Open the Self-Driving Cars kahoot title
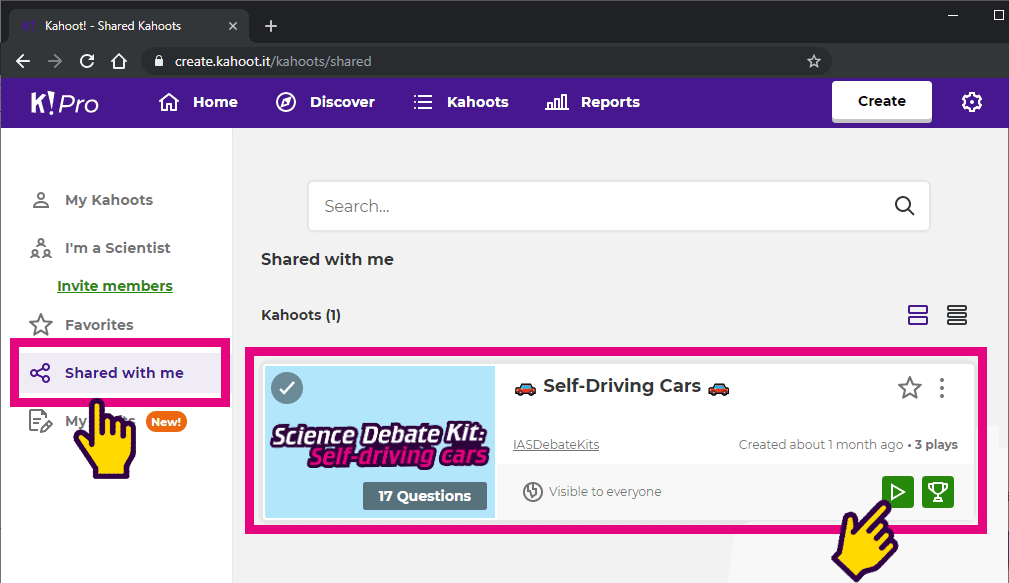This screenshot has height=583, width=1009. 622,386
